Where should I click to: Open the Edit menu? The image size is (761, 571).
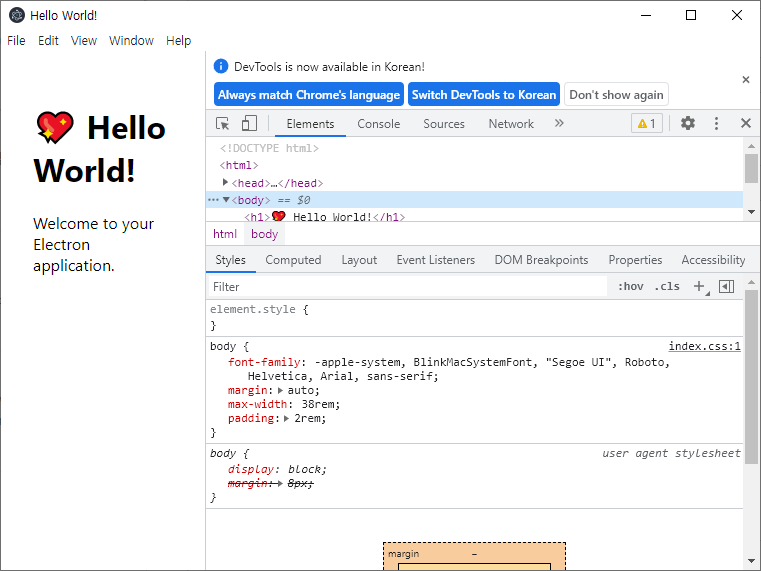click(x=48, y=41)
